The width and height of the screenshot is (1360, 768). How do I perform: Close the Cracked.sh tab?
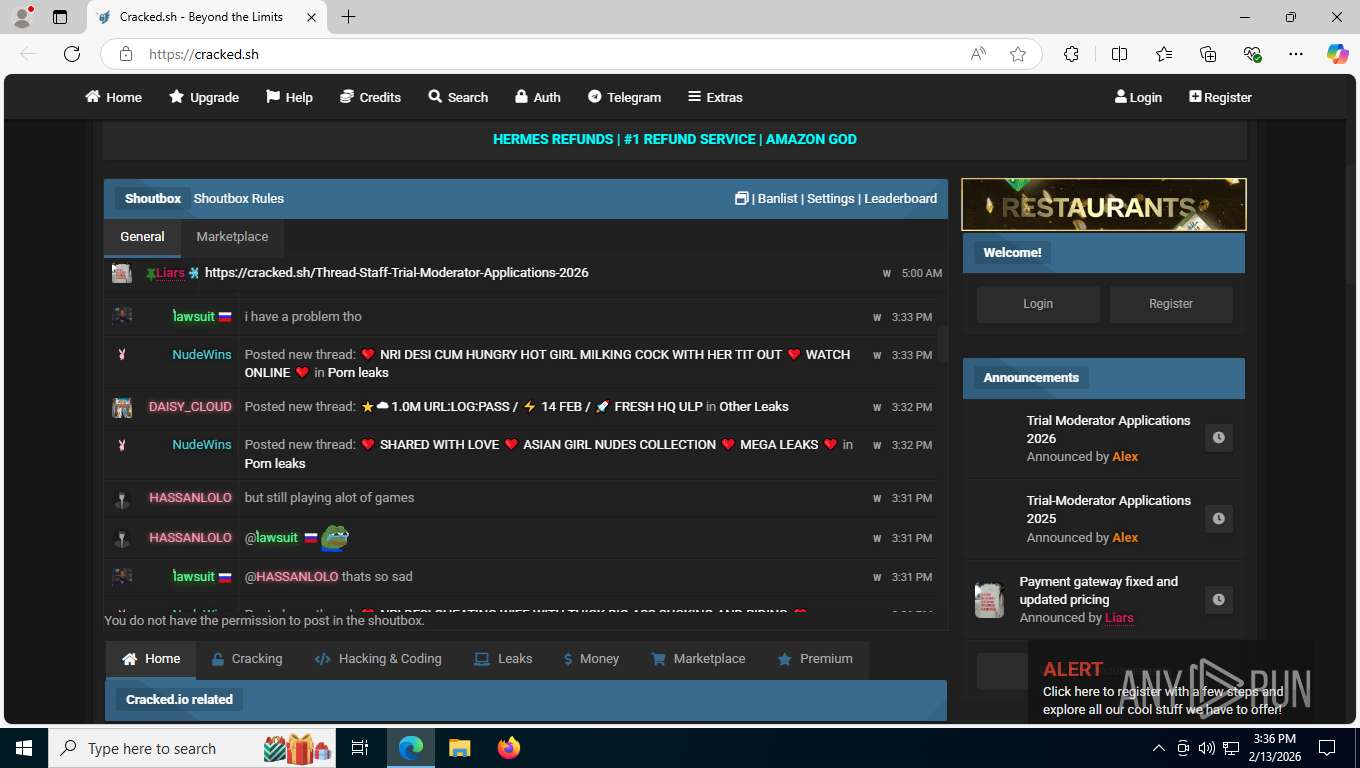click(x=312, y=17)
